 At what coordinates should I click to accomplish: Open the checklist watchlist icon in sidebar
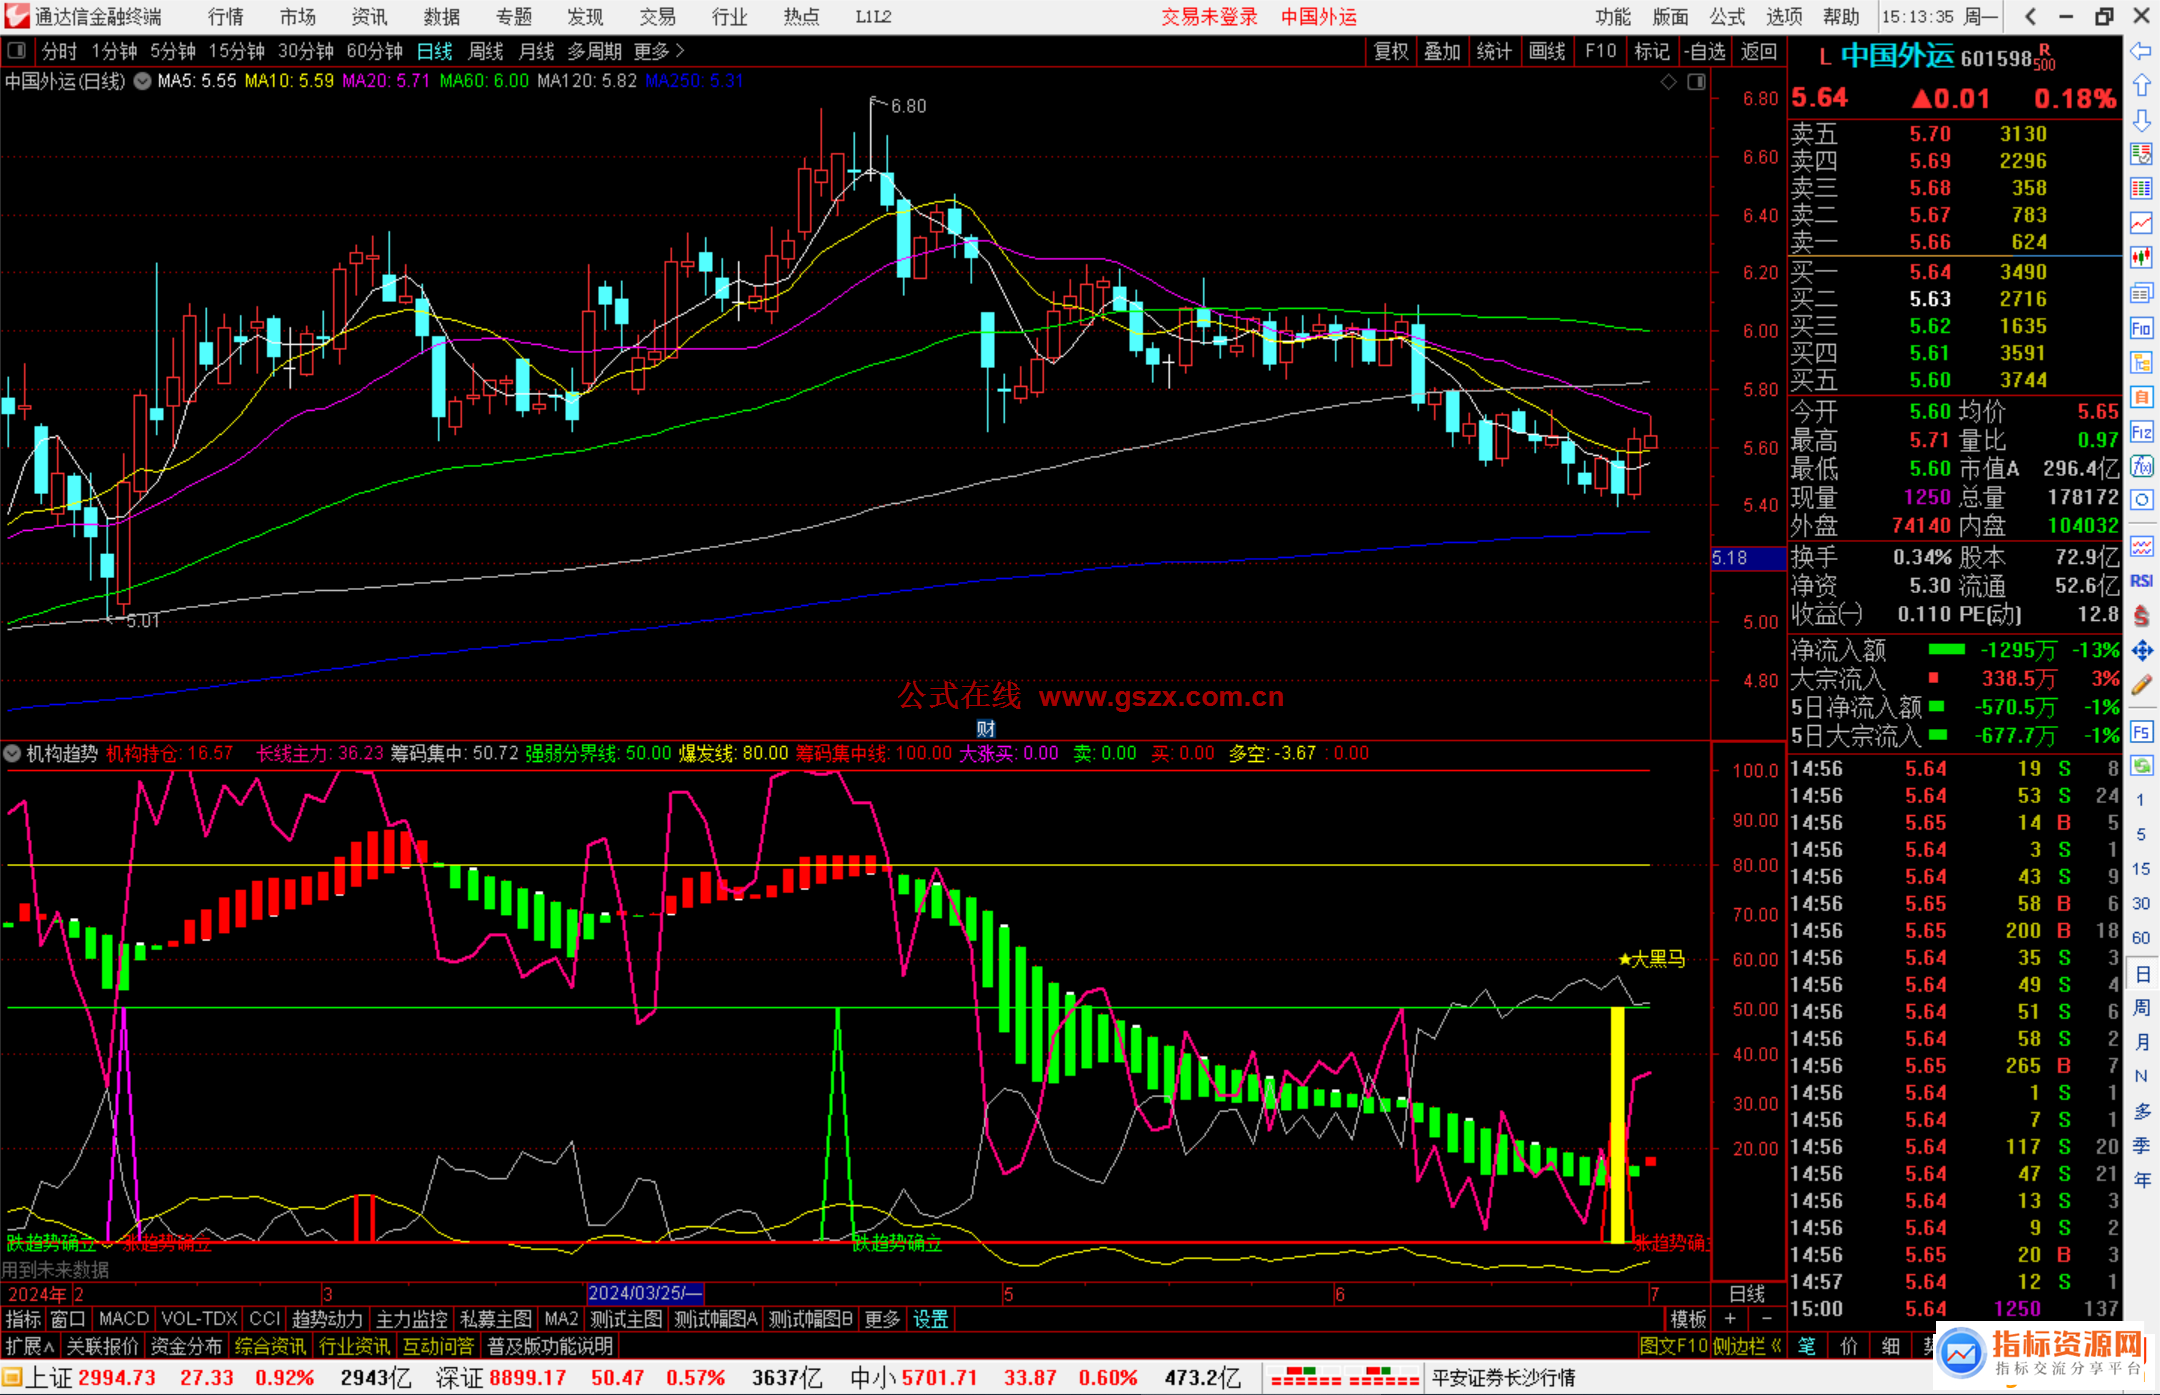(2141, 154)
